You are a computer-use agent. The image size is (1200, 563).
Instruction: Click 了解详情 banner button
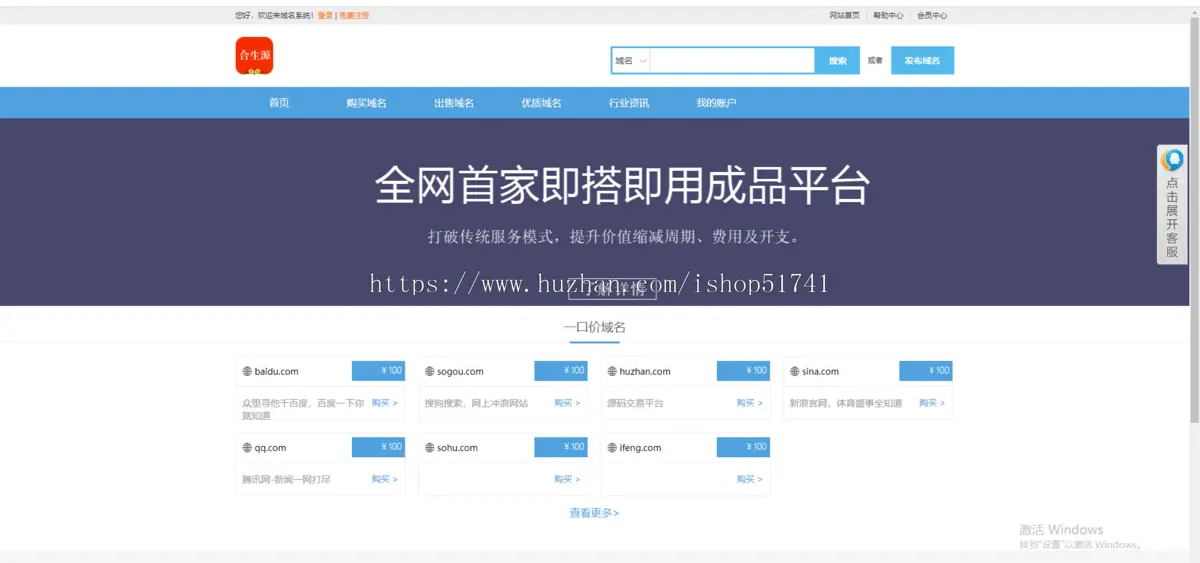[x=612, y=289]
